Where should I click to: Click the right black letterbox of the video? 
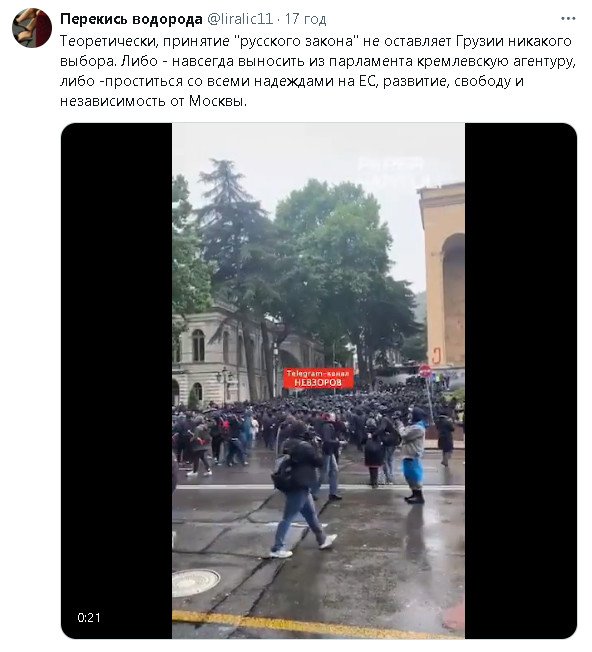(x=520, y=380)
